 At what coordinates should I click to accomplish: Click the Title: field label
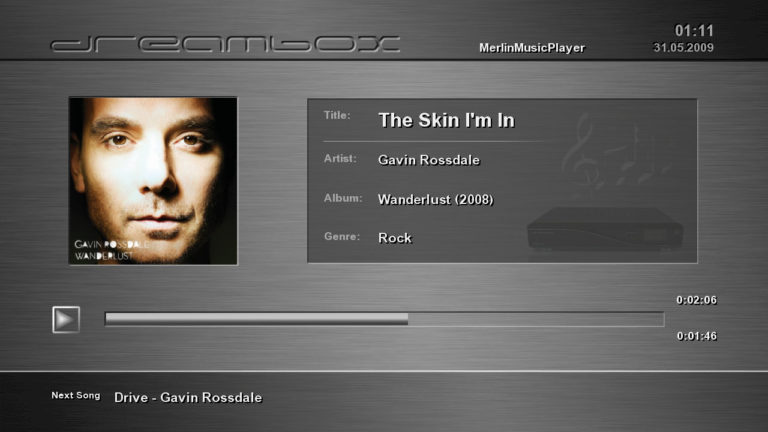click(337, 116)
